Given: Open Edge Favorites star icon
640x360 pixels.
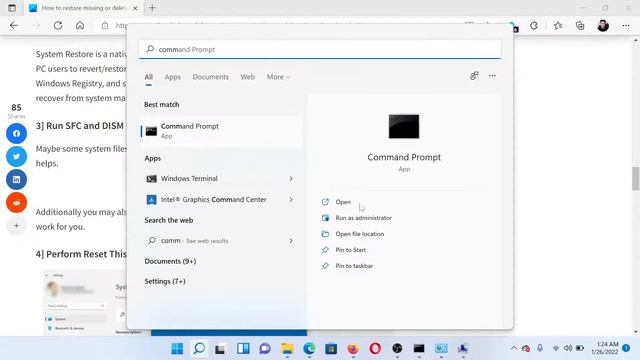Looking at the screenshot, I should pos(558,26).
